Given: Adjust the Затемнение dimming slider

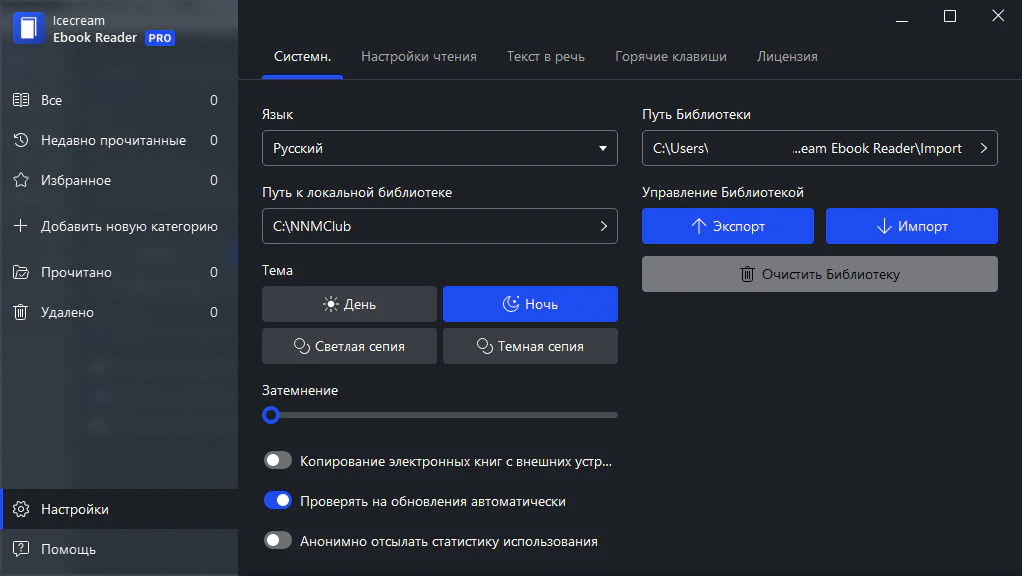Looking at the screenshot, I should [271, 414].
